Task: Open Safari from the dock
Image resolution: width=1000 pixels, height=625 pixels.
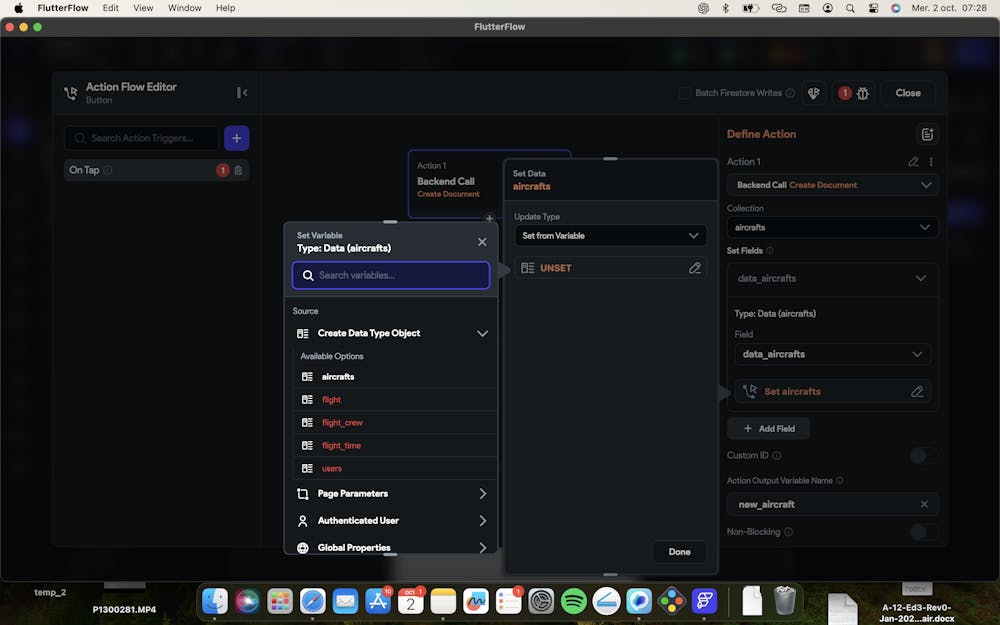Action: point(312,601)
